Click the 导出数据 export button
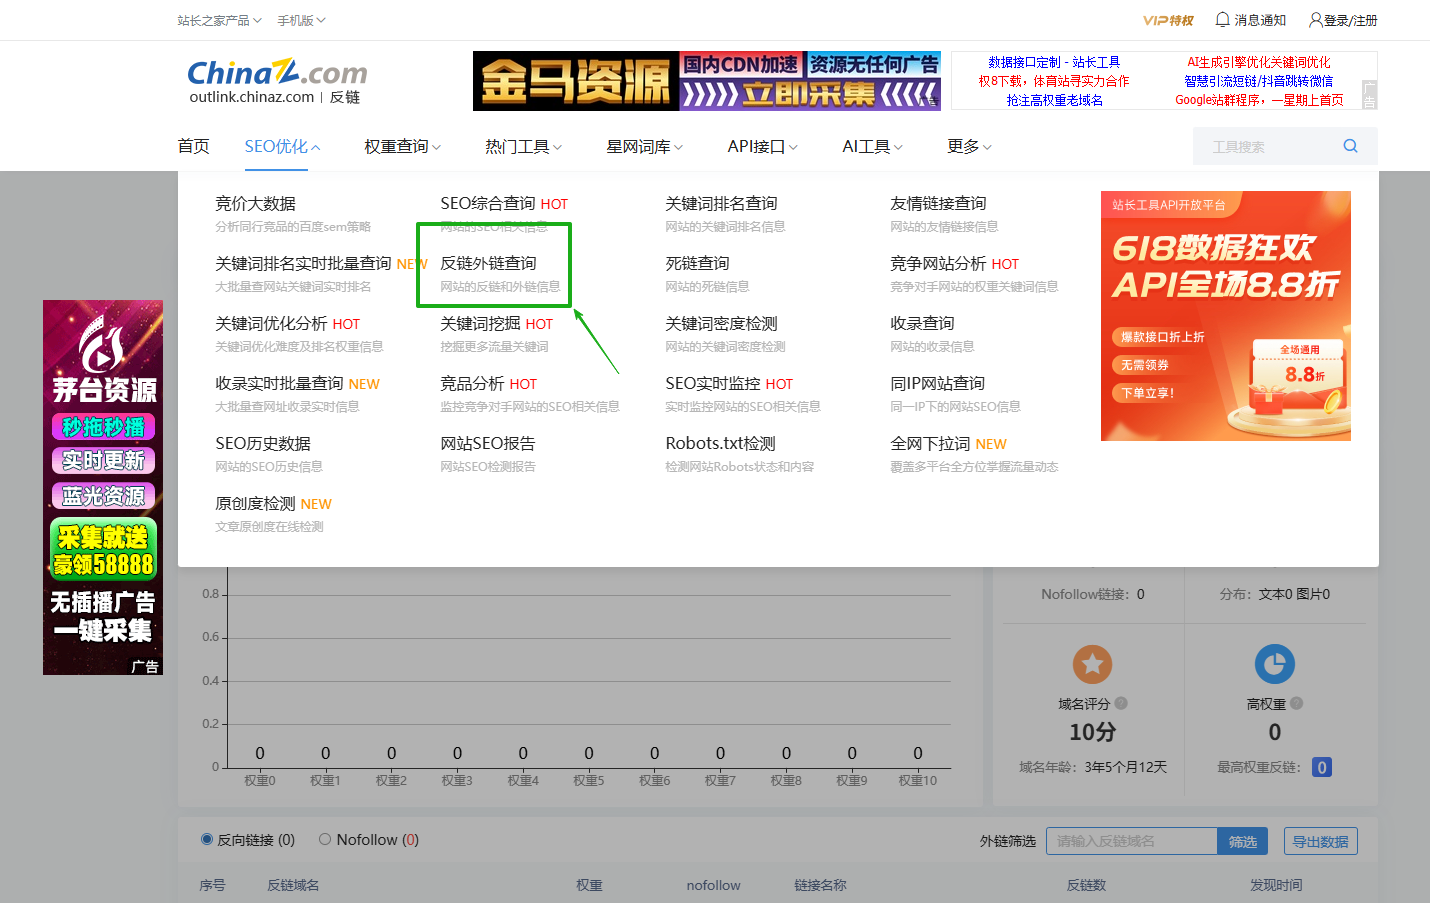Viewport: 1430px width, 903px height. click(1320, 841)
